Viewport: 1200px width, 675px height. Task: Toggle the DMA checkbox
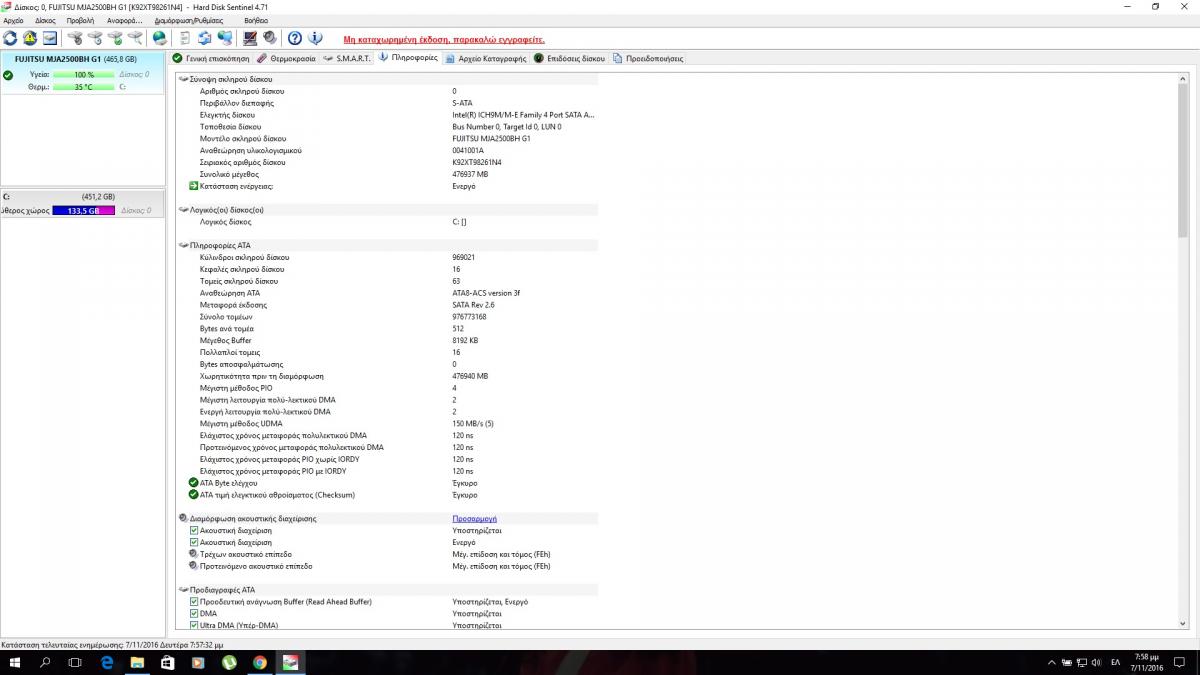194,614
